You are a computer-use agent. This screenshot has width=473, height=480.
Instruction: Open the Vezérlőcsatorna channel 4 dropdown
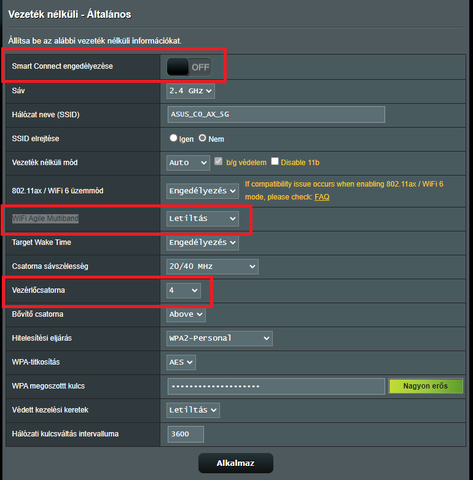click(x=183, y=290)
